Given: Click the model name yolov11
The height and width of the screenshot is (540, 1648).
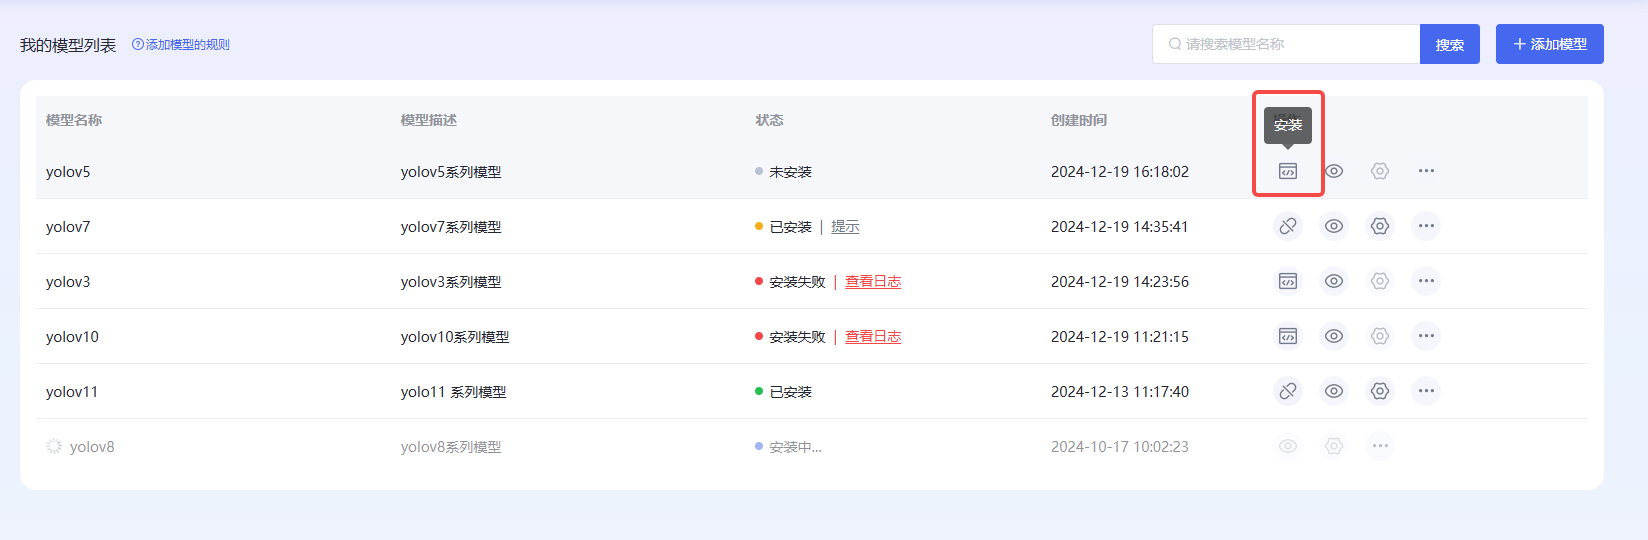Looking at the screenshot, I should coord(72,392).
